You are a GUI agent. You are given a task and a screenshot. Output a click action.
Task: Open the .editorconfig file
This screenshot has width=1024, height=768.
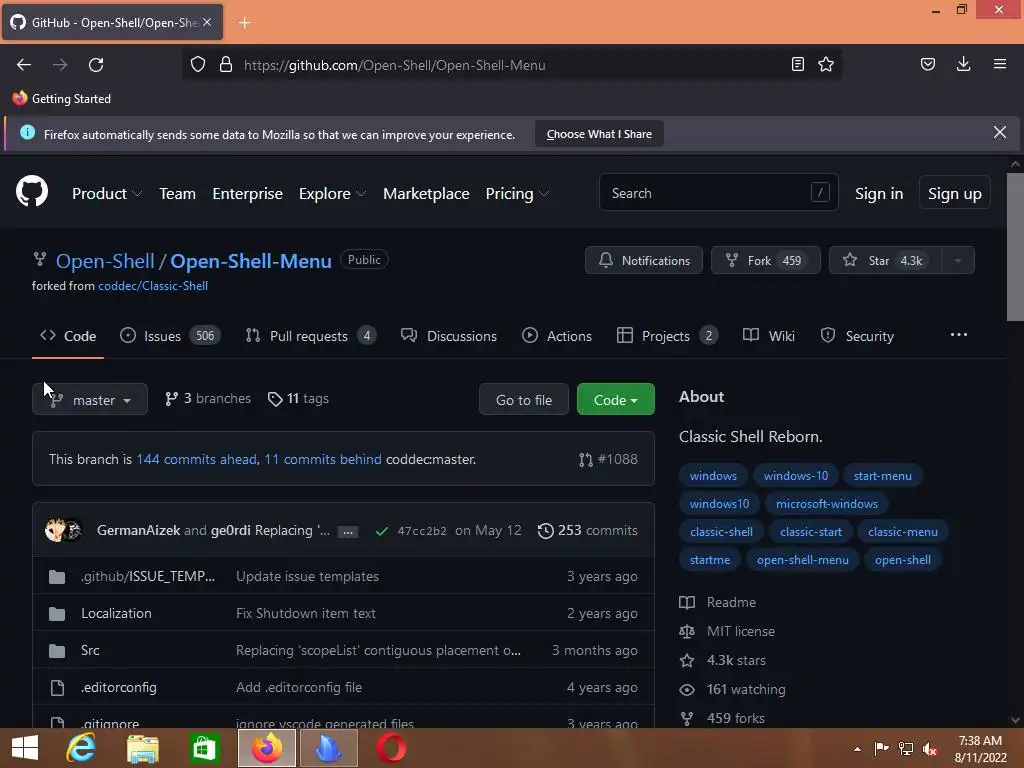(x=119, y=687)
